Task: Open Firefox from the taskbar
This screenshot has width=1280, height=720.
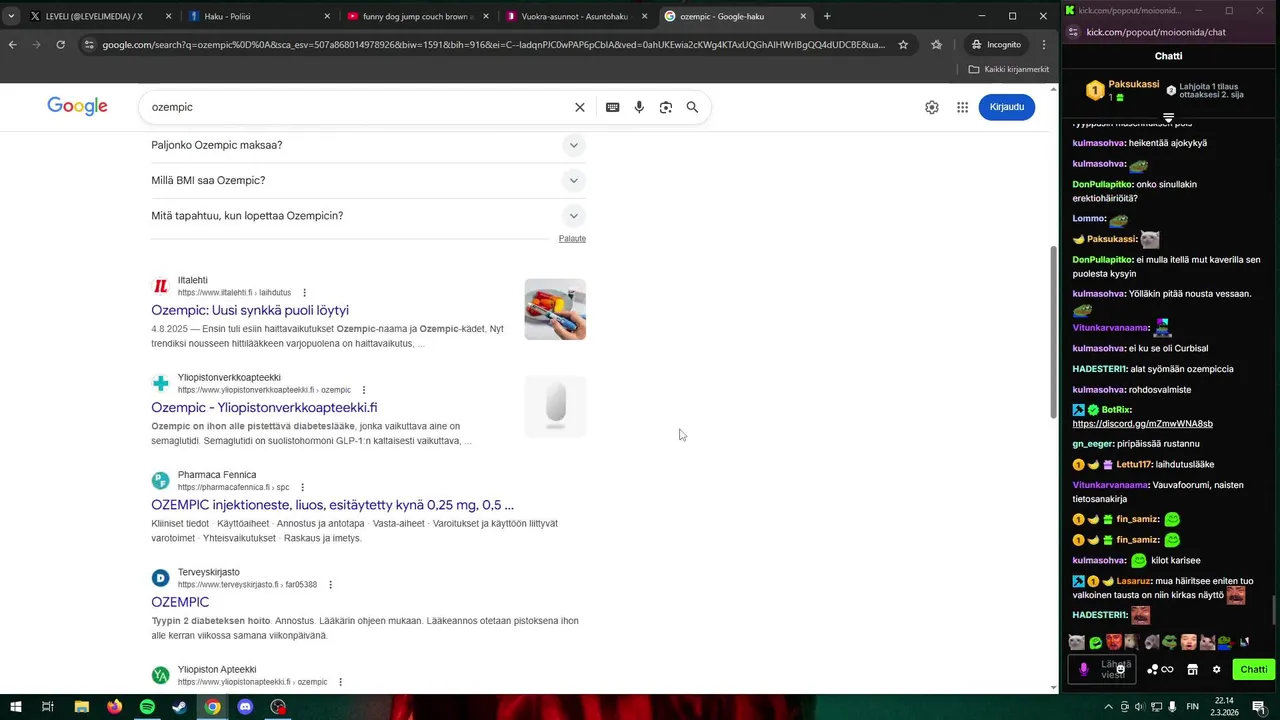Action: click(114, 707)
